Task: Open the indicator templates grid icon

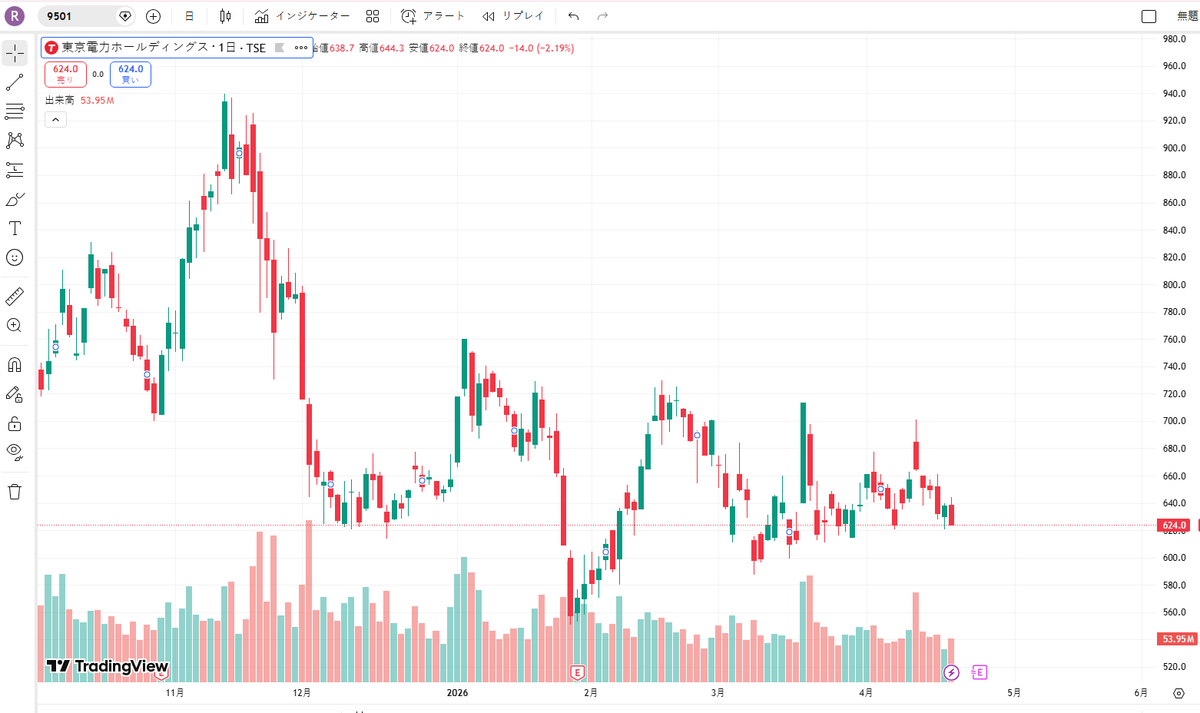Action: (372, 16)
